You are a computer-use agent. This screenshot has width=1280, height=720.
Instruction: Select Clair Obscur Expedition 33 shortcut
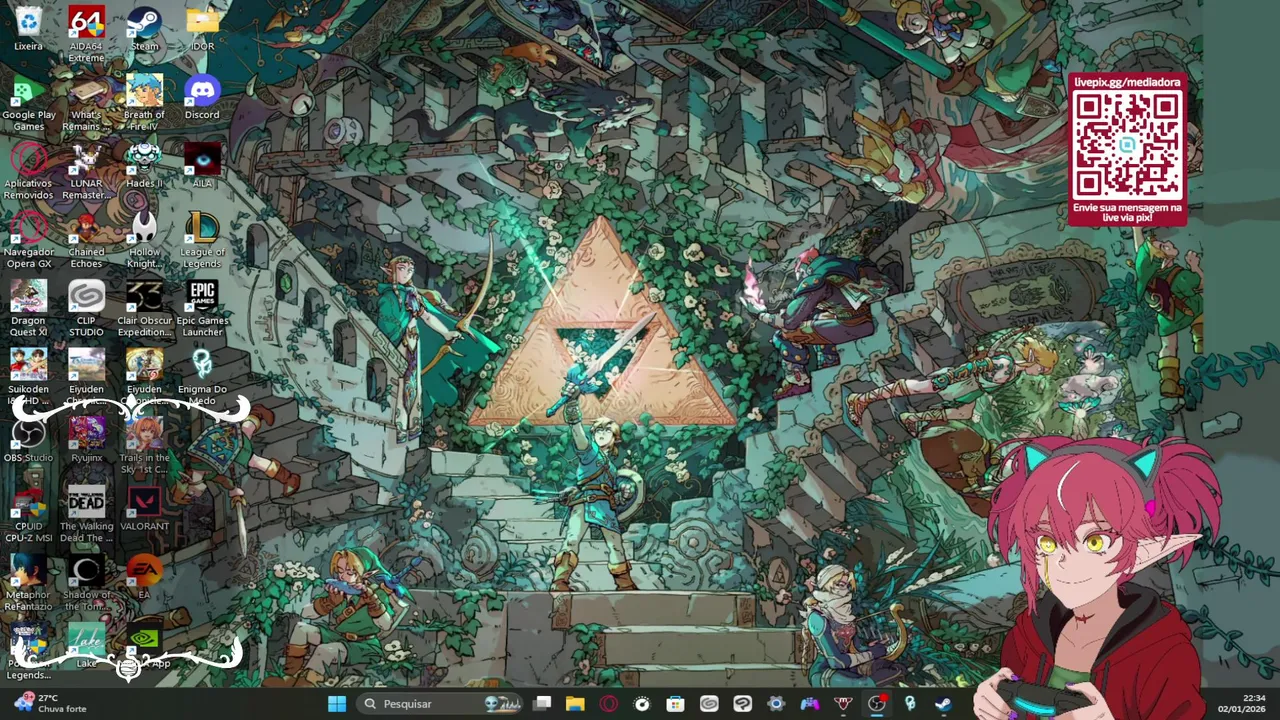coord(144,309)
